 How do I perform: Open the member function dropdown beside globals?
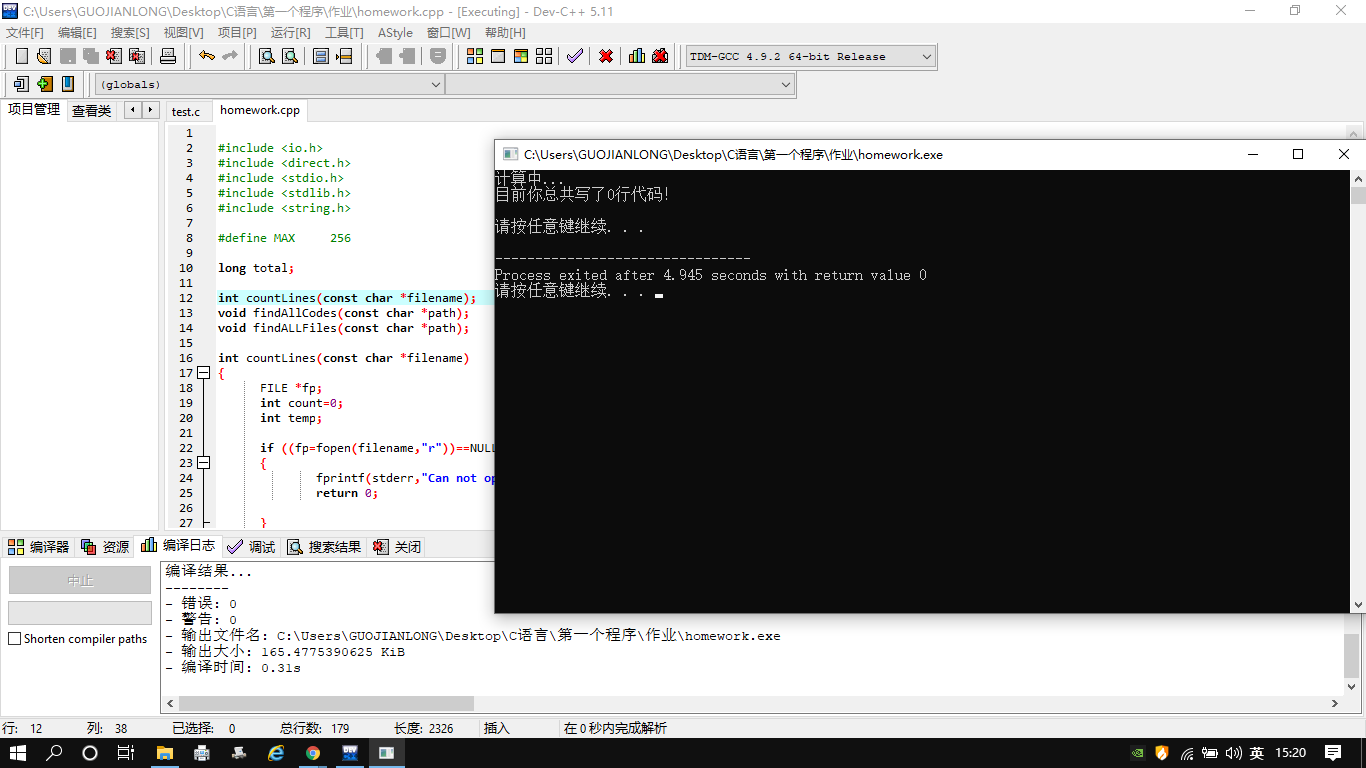click(x=785, y=85)
